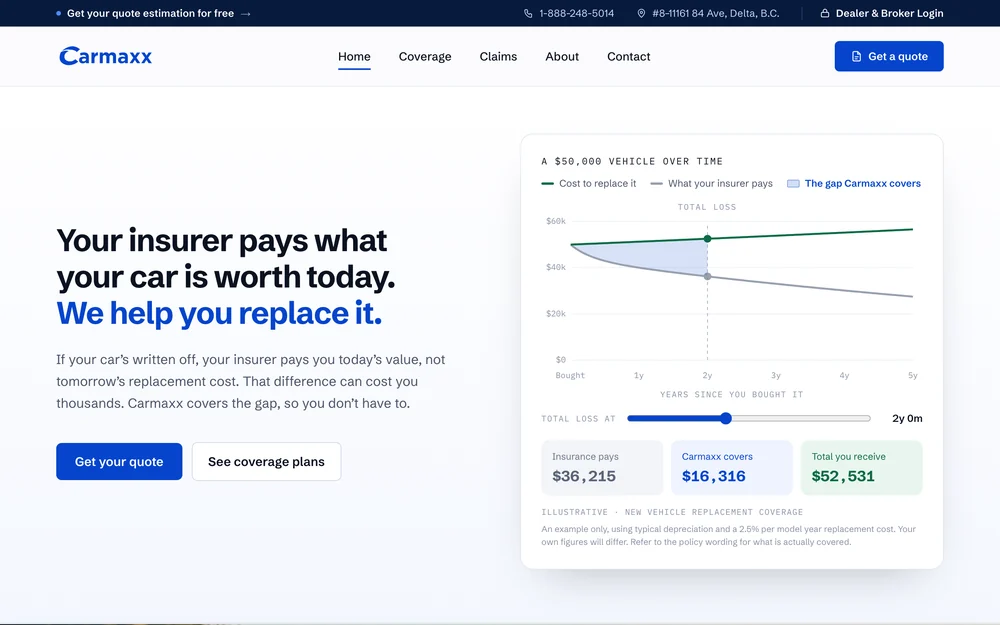The height and width of the screenshot is (625, 1000).
Task: Click the phone icon beside 1-888-248-5014
Action: tap(528, 13)
